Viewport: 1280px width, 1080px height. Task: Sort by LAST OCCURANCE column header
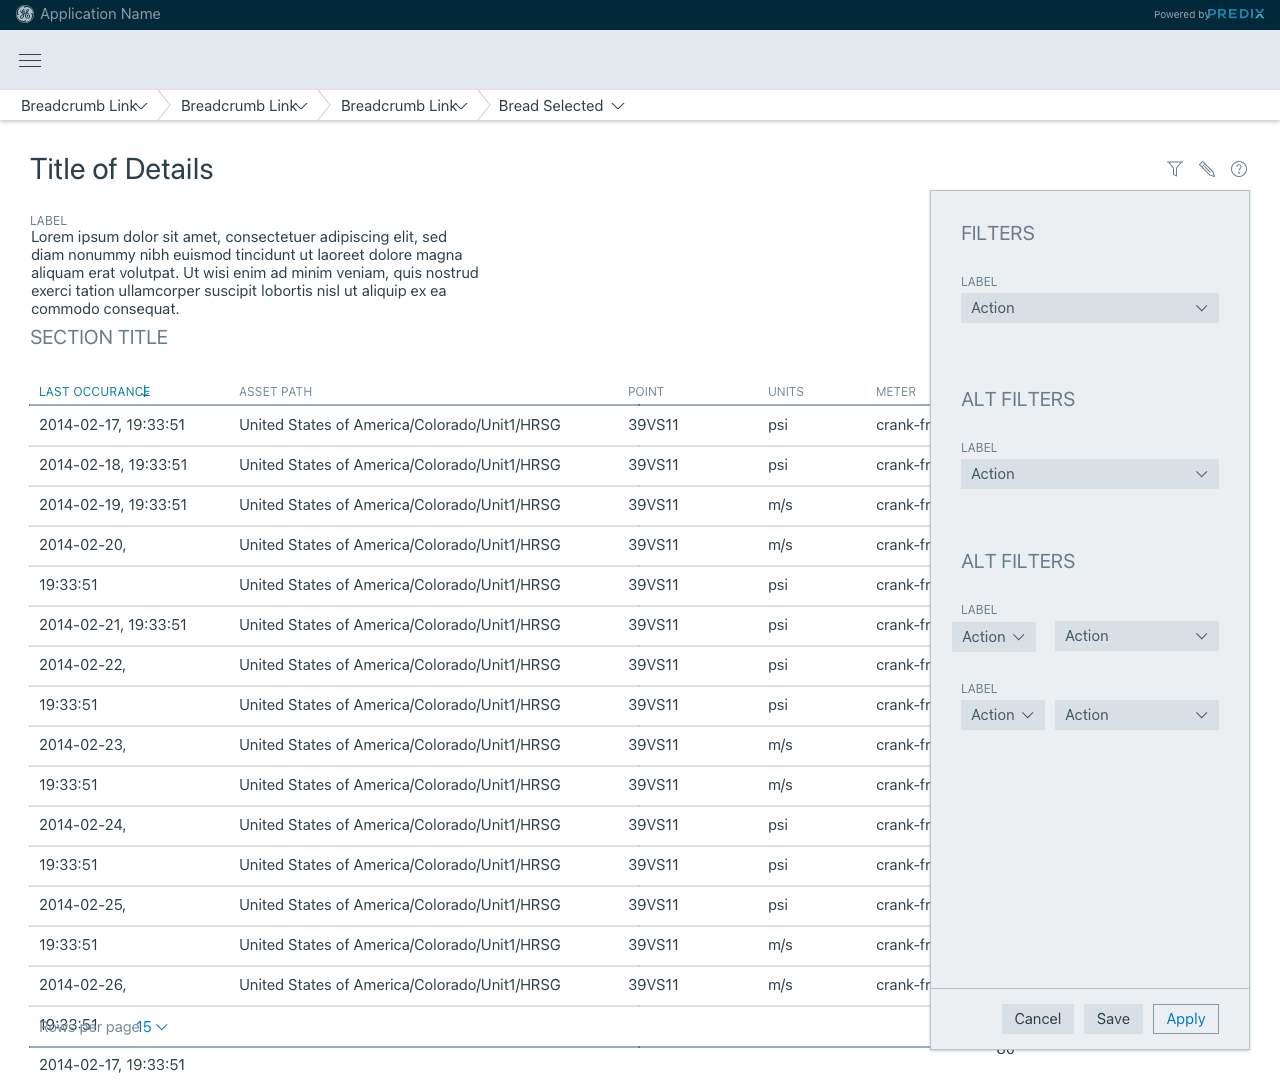[x=94, y=392]
